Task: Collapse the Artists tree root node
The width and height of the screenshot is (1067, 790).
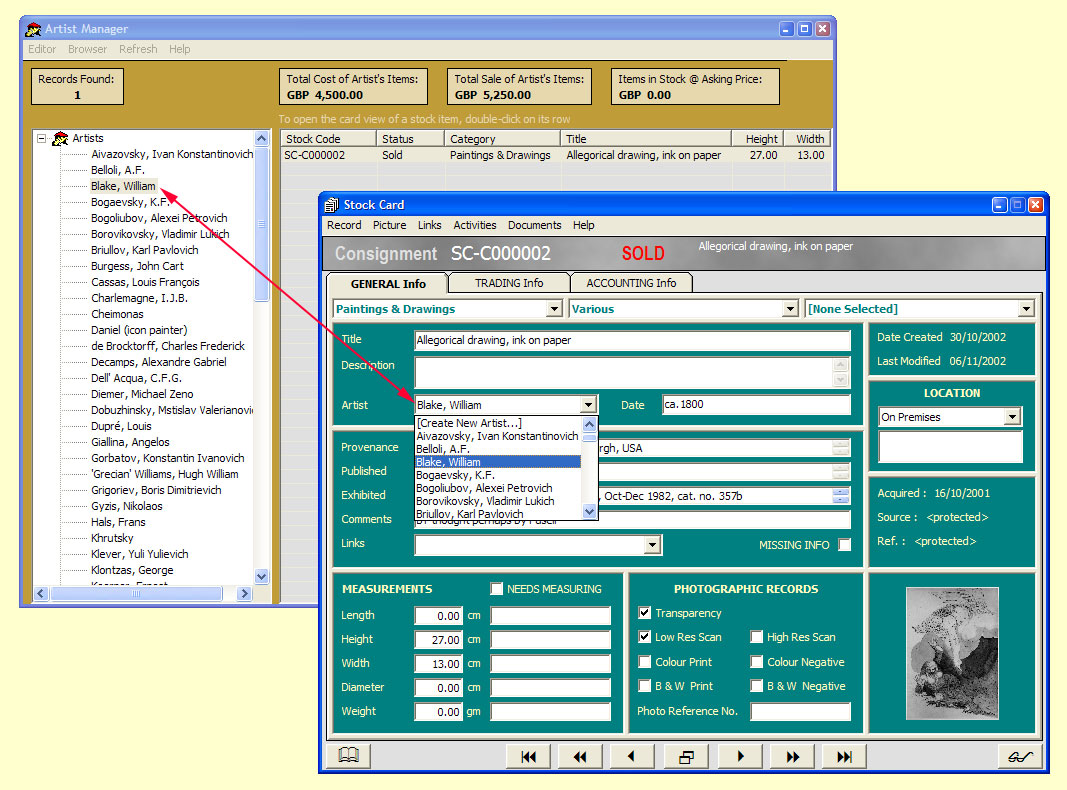Action: tap(42, 139)
